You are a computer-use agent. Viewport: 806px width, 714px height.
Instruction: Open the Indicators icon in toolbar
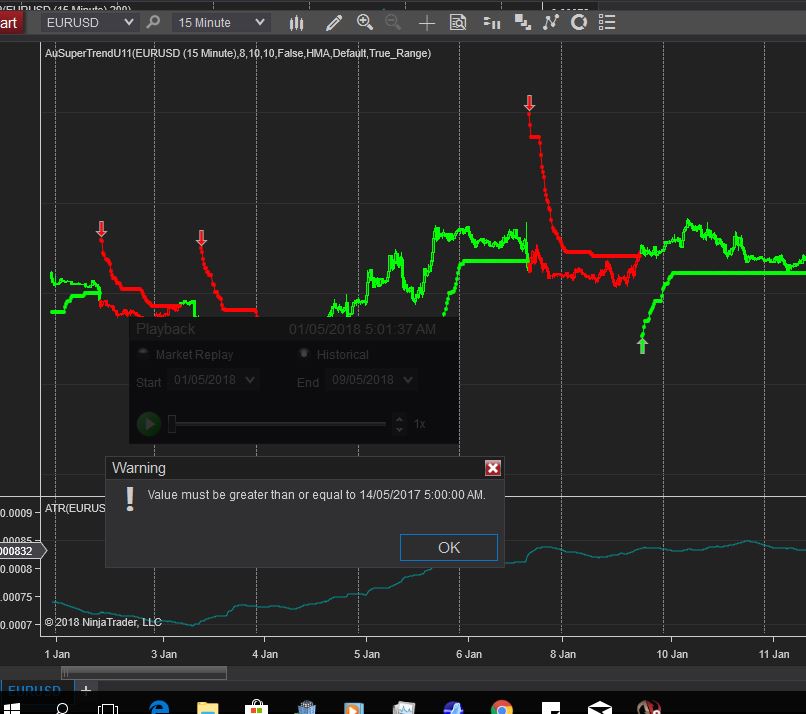tap(551, 22)
